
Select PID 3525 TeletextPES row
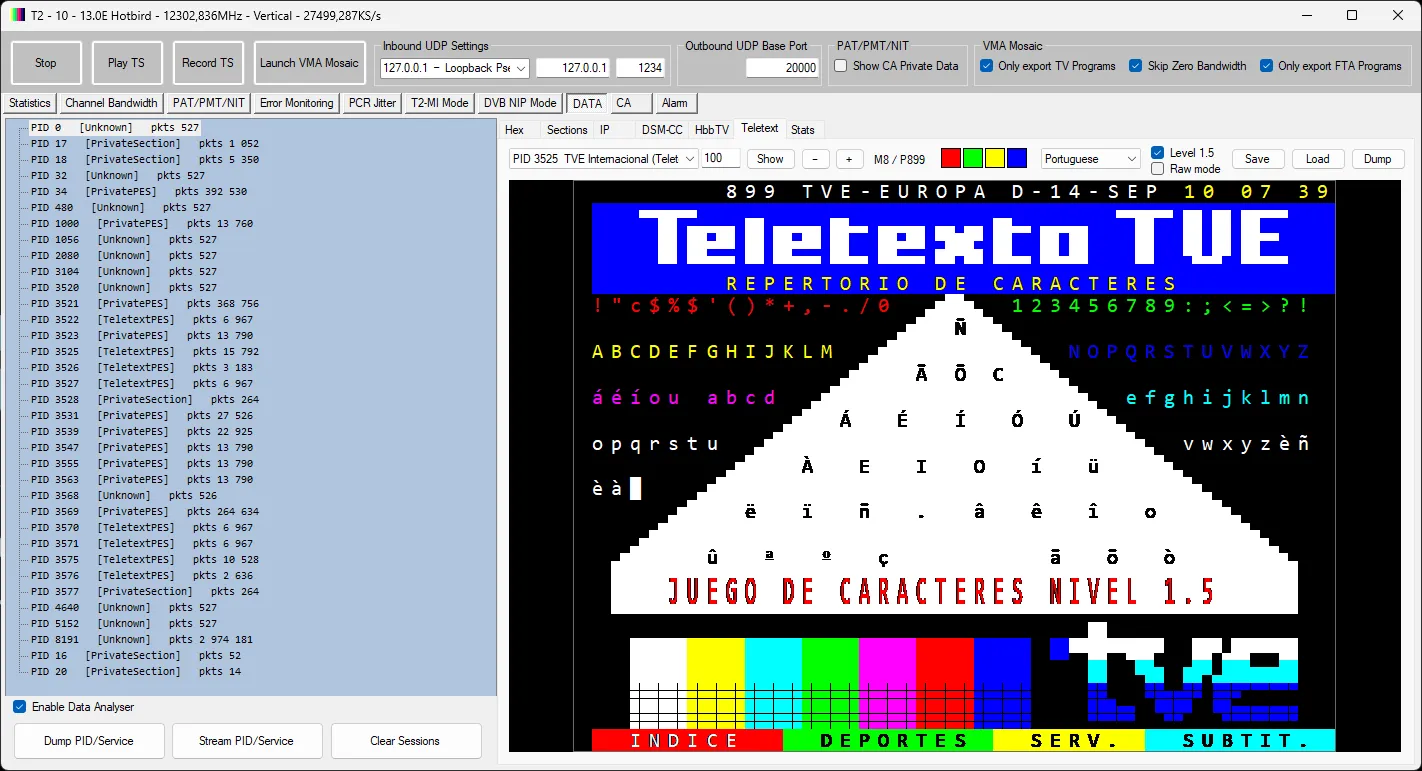point(145,352)
